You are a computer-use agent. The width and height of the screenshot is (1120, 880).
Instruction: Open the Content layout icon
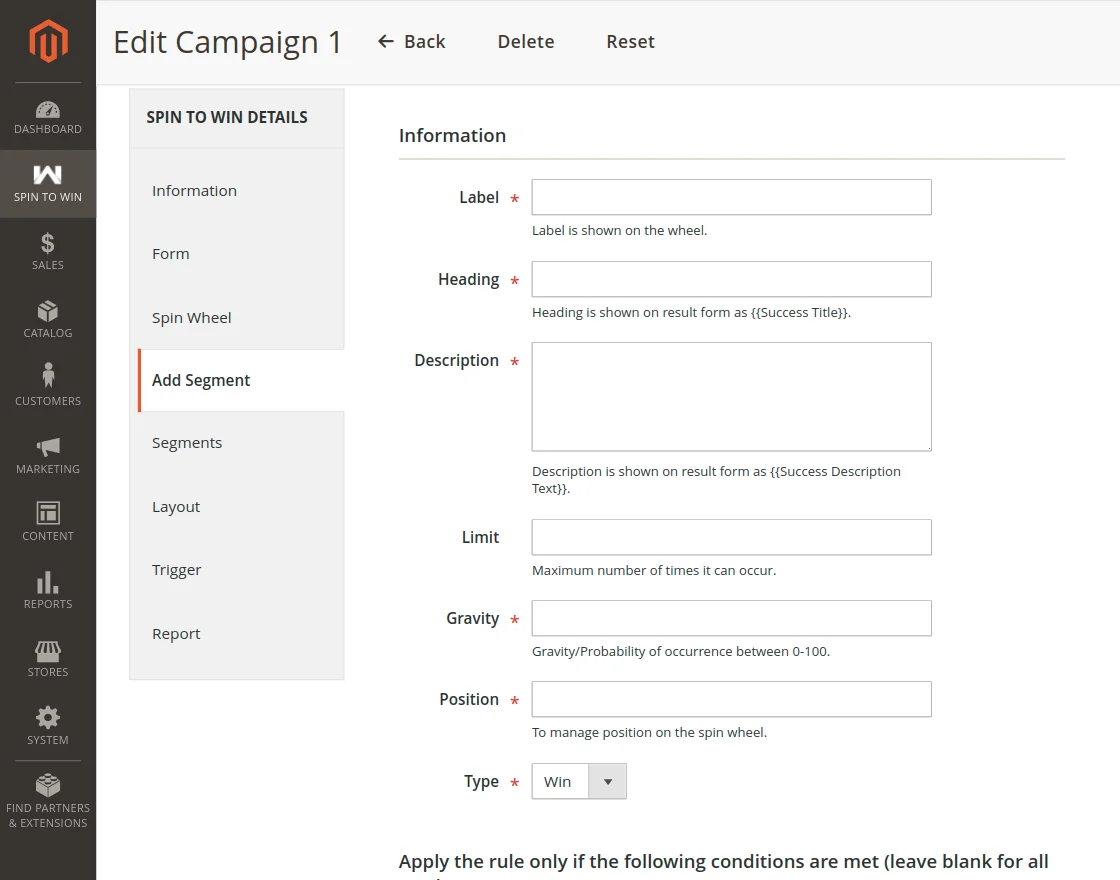(x=48, y=513)
